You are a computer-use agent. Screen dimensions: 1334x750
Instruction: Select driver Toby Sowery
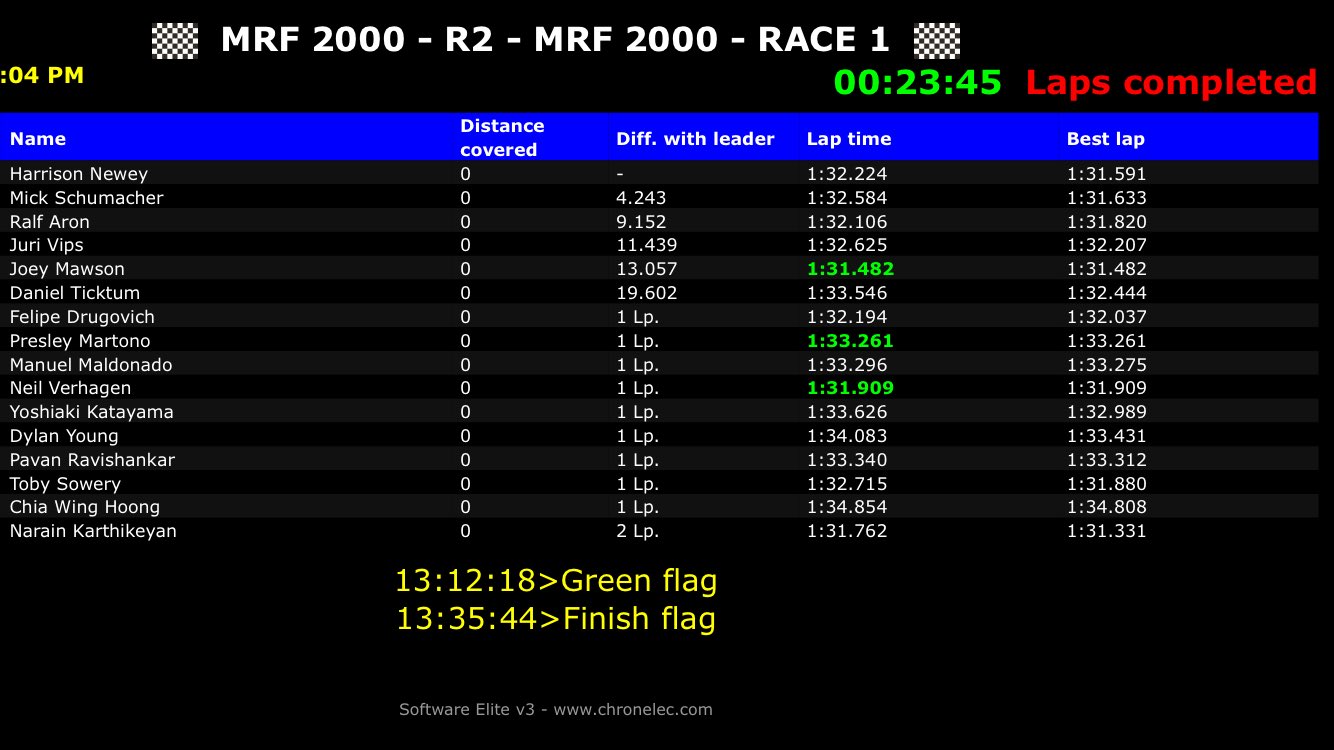pyautogui.click(x=65, y=484)
